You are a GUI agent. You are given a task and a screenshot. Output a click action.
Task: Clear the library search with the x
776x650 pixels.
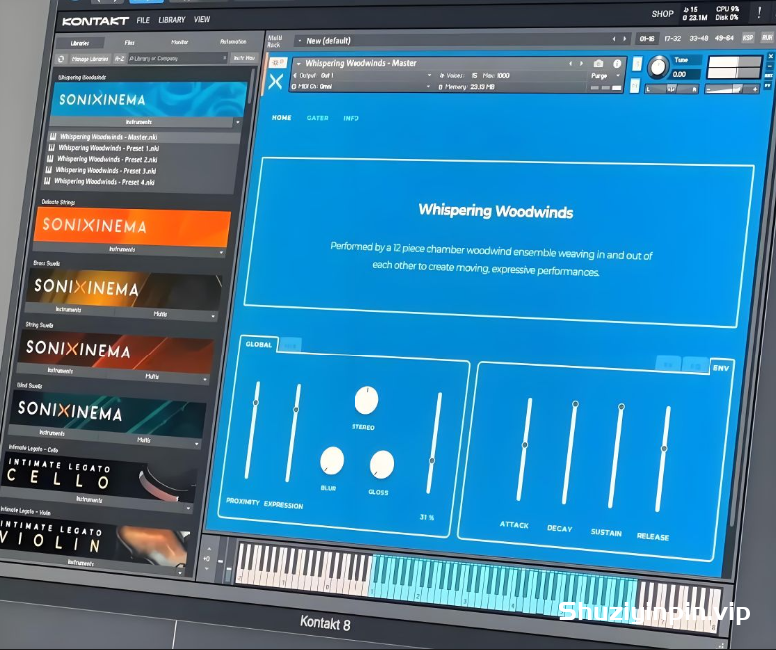(x=224, y=58)
